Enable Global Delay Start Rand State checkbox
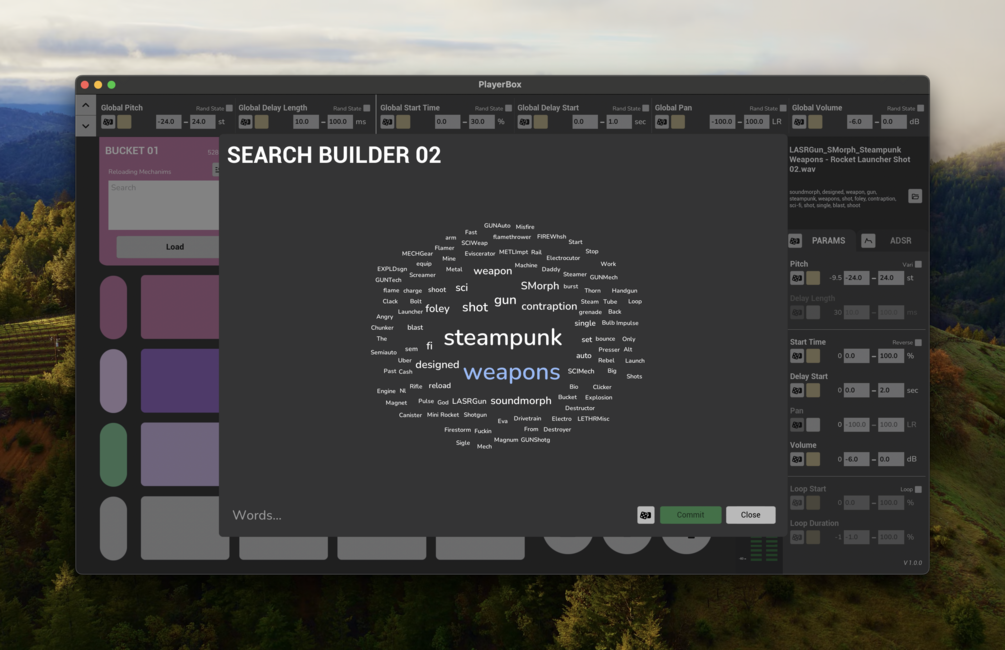 tap(645, 108)
